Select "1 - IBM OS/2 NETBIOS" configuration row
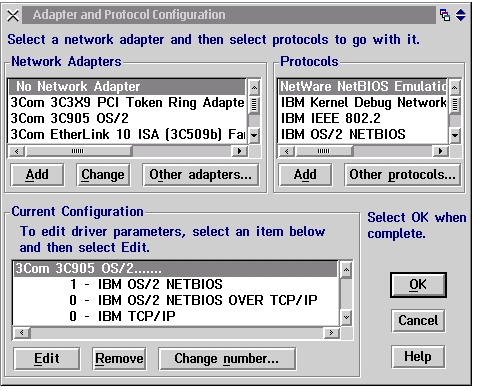The width and height of the screenshot is (479, 391). (175, 285)
